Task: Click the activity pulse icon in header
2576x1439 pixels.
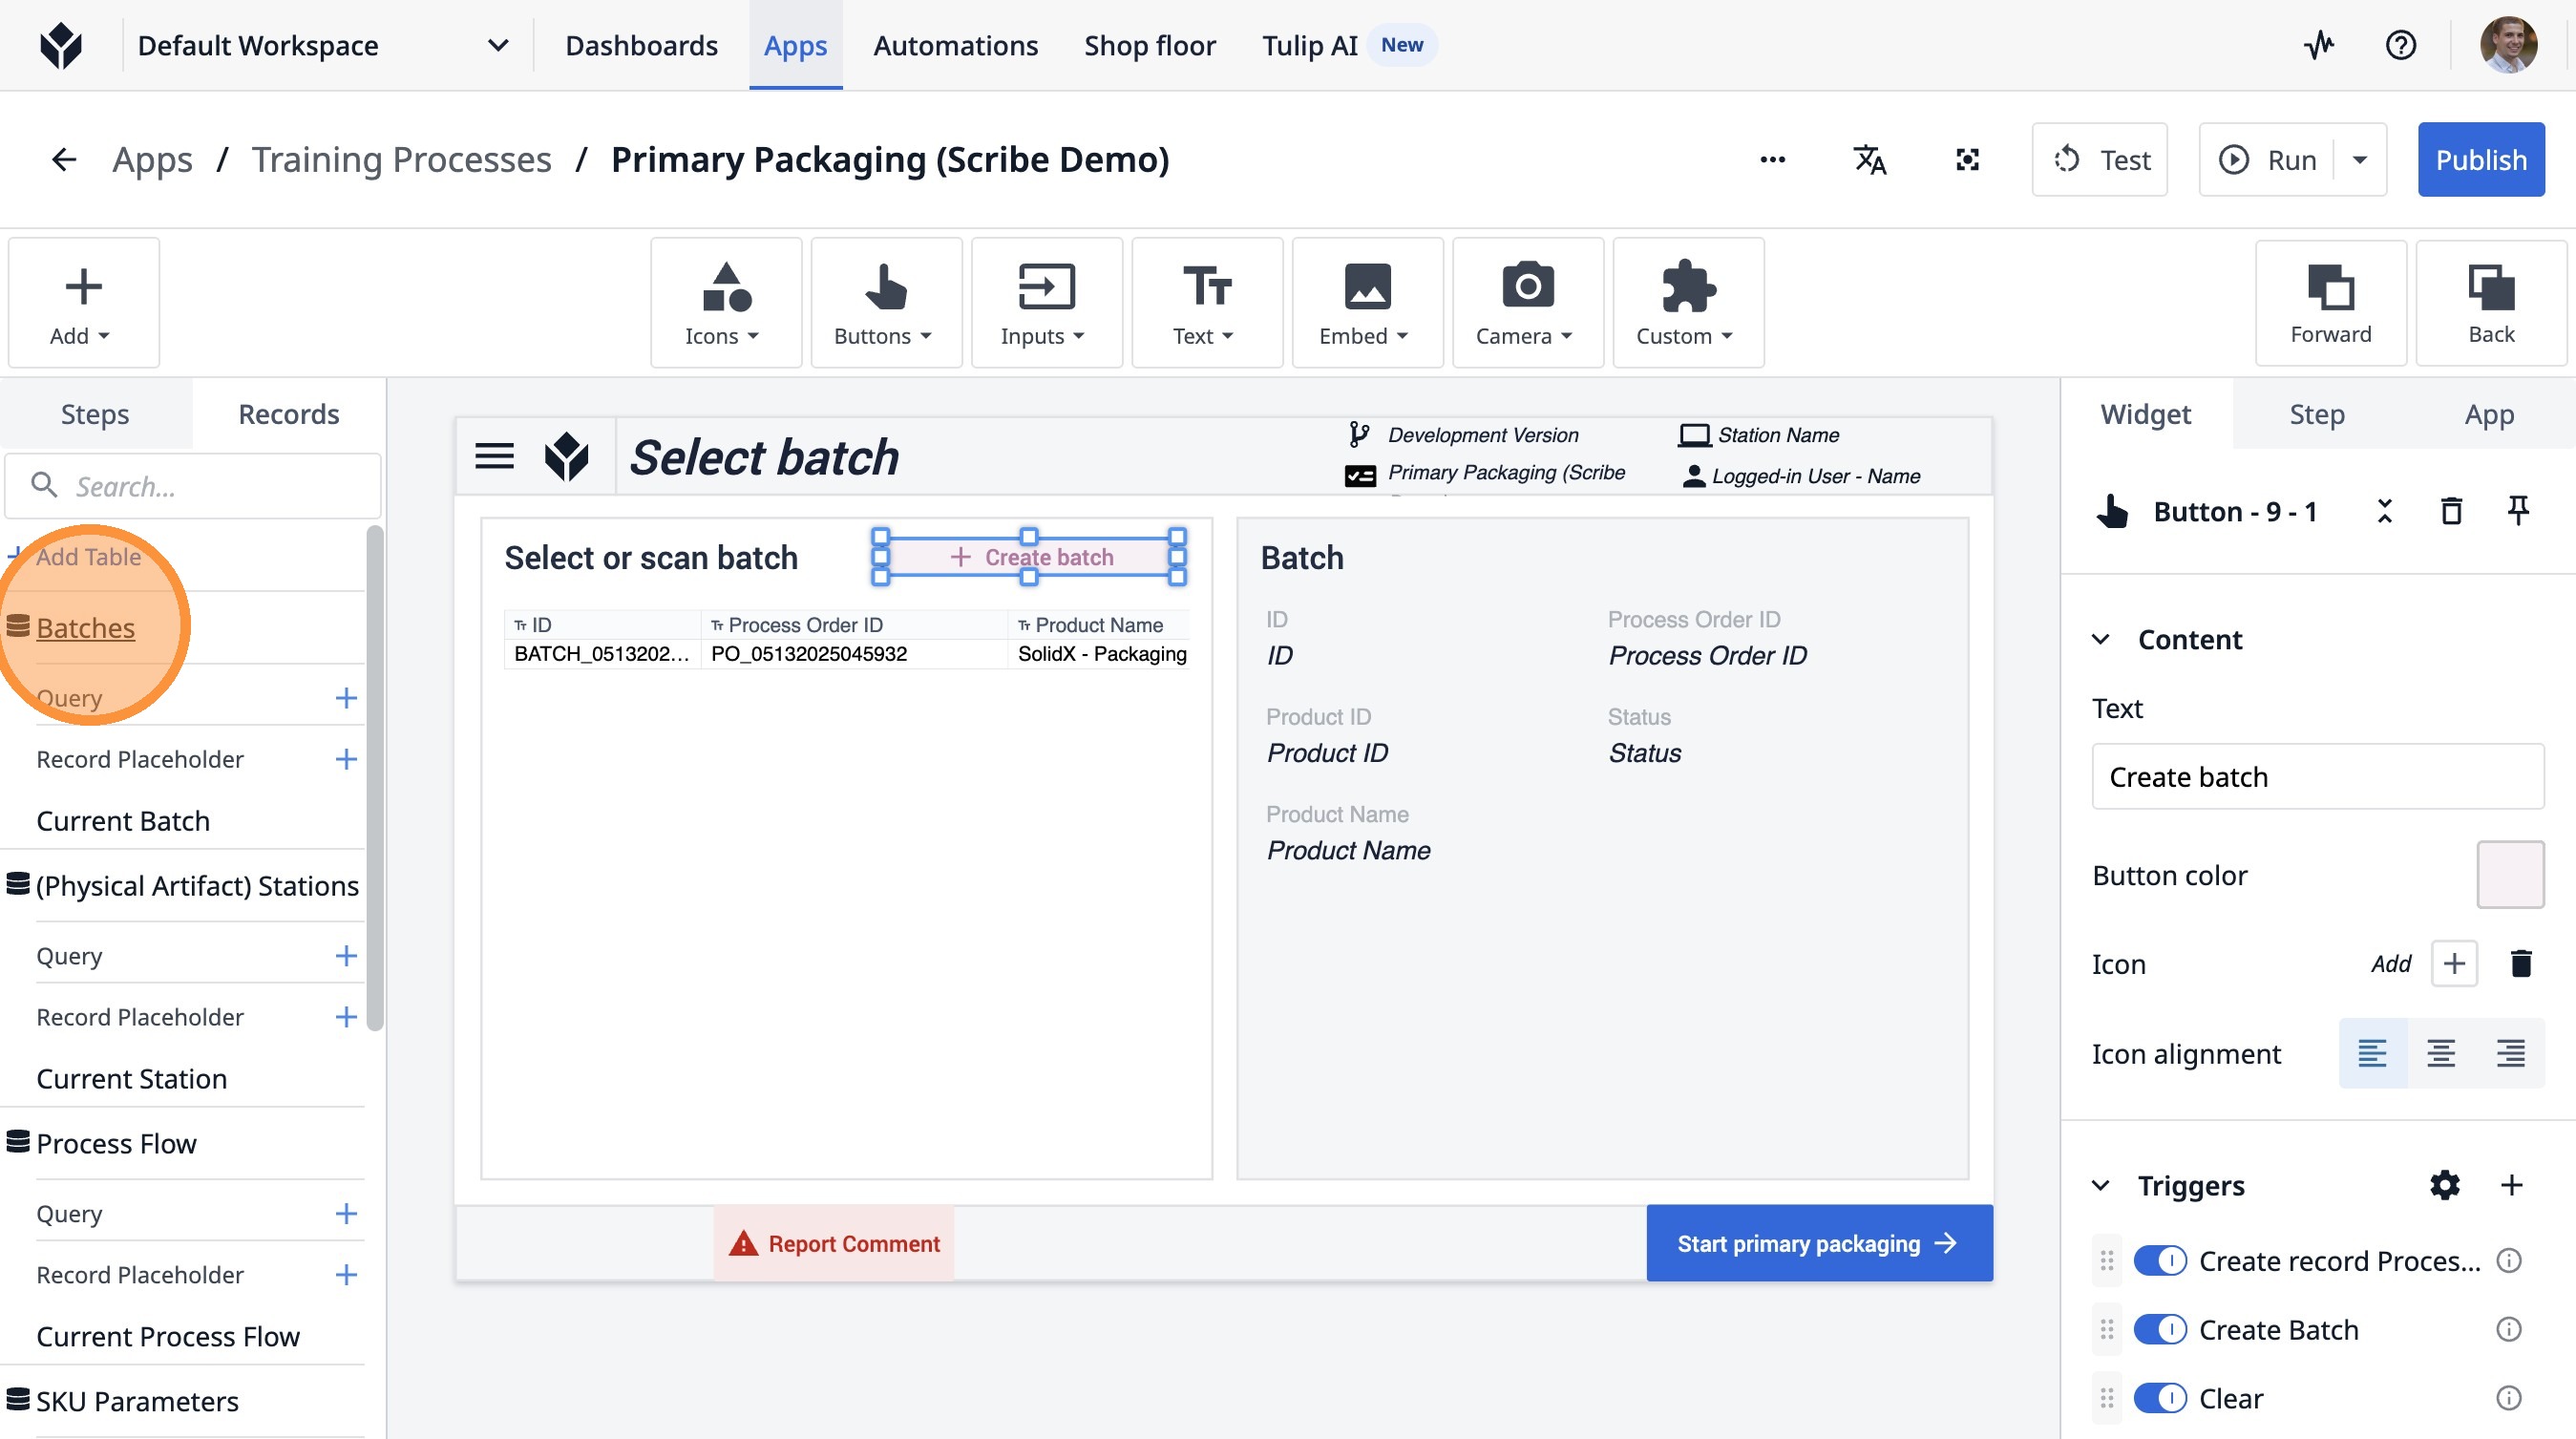Action: tap(2318, 45)
